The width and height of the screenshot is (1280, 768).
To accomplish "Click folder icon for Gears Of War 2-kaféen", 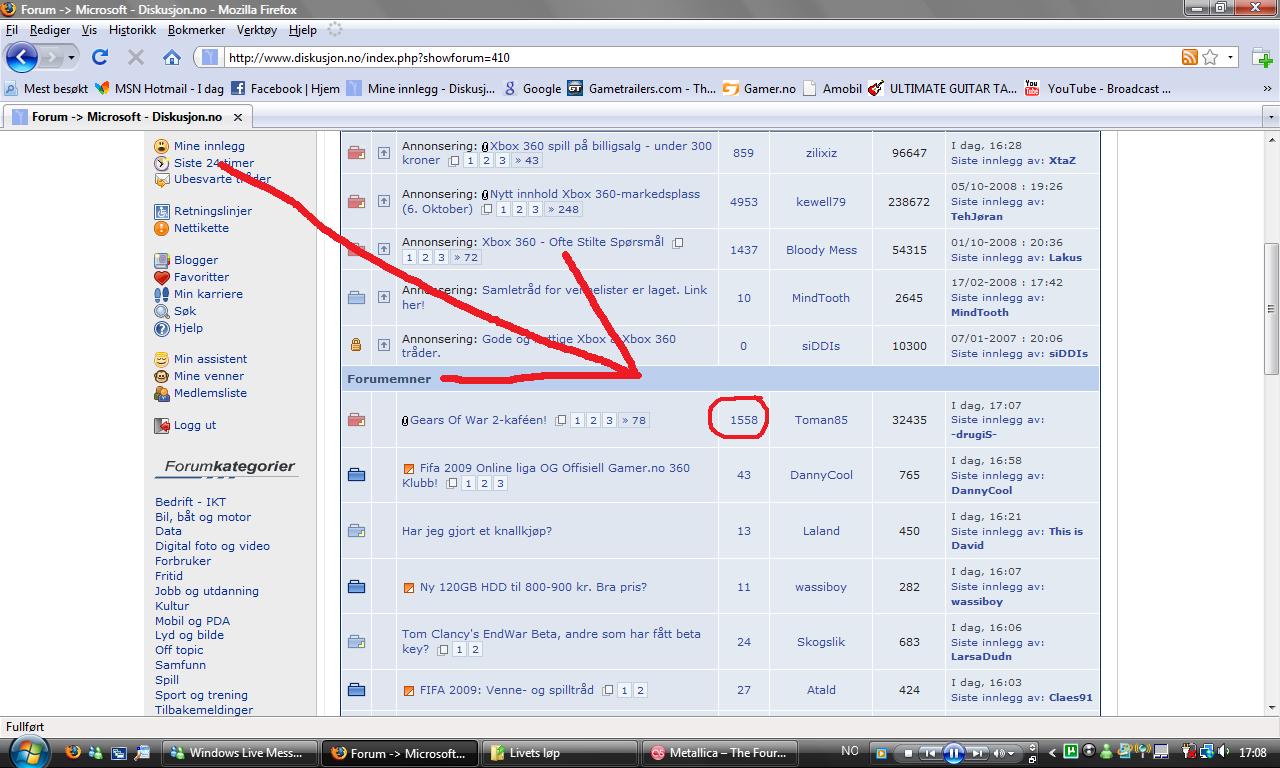I will (x=356, y=420).
